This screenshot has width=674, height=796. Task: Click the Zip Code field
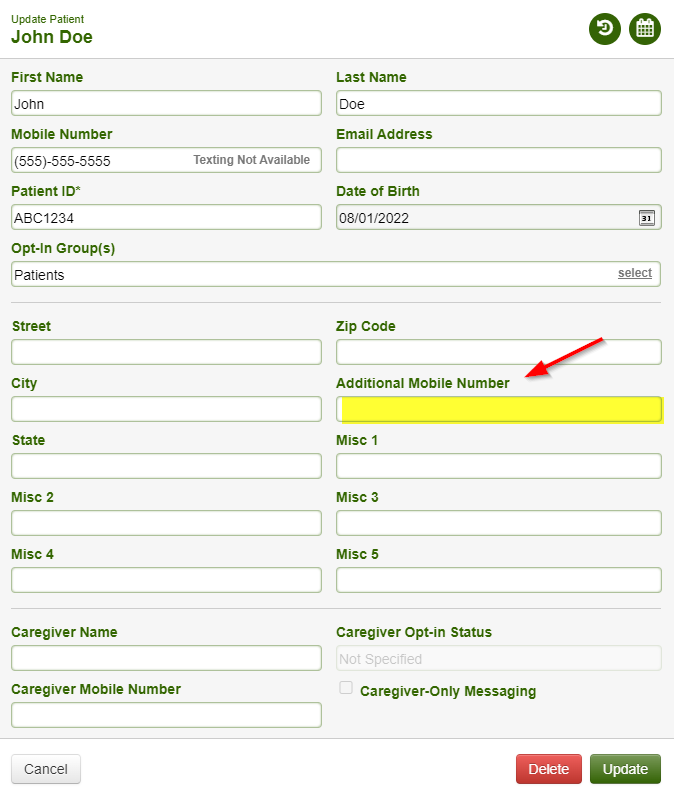coord(498,352)
